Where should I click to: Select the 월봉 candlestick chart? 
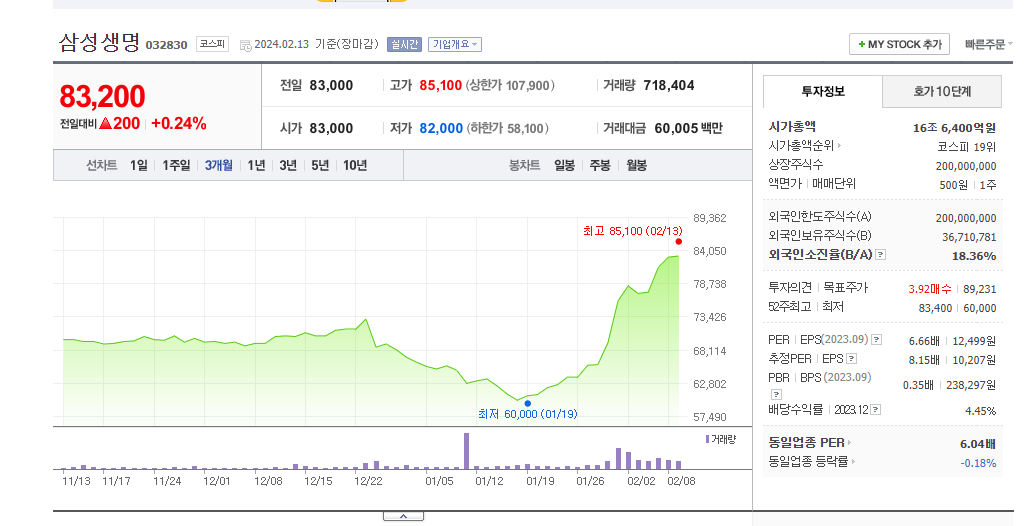[x=636, y=165]
